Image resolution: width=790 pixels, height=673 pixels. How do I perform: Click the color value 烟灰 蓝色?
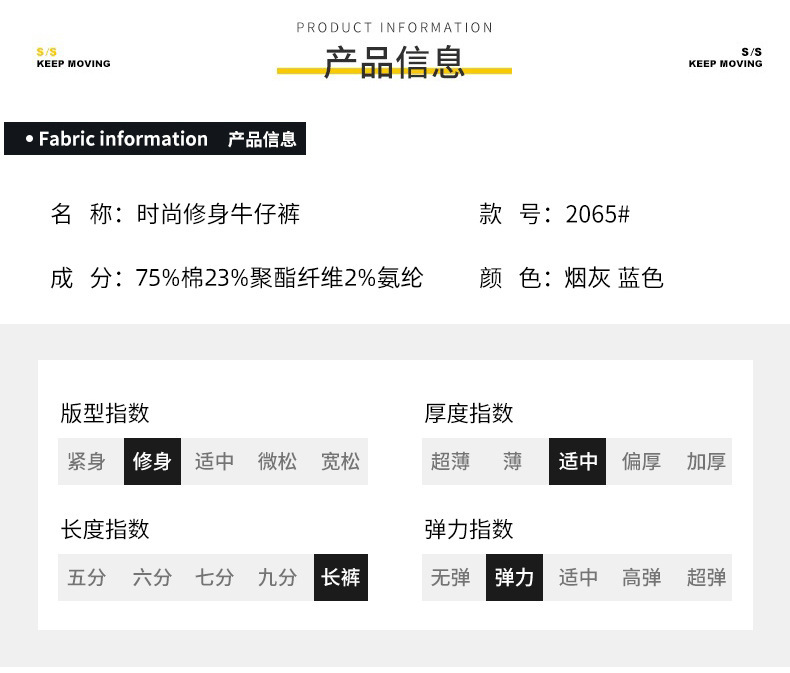pos(614,278)
